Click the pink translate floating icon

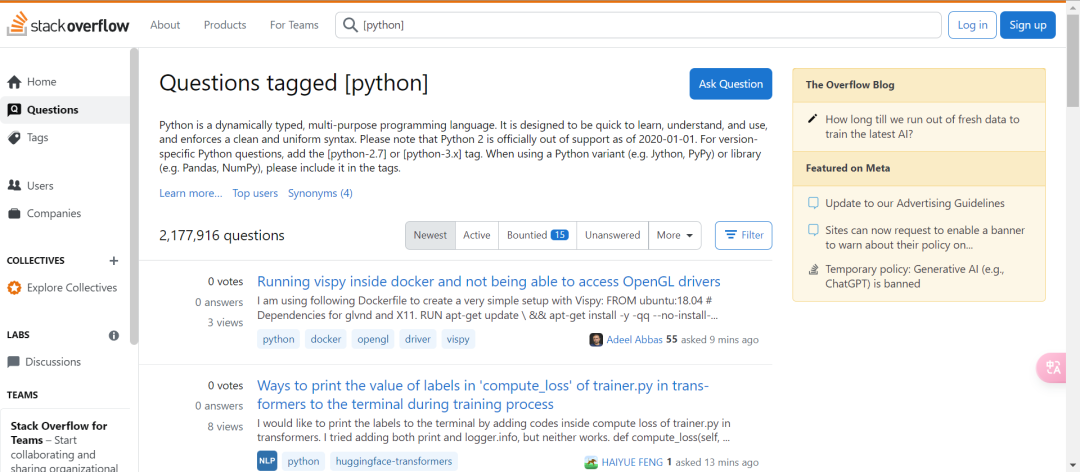(1054, 368)
